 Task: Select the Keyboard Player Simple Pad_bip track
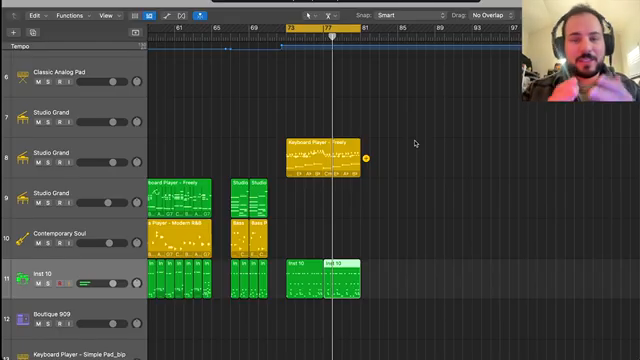coord(79,355)
